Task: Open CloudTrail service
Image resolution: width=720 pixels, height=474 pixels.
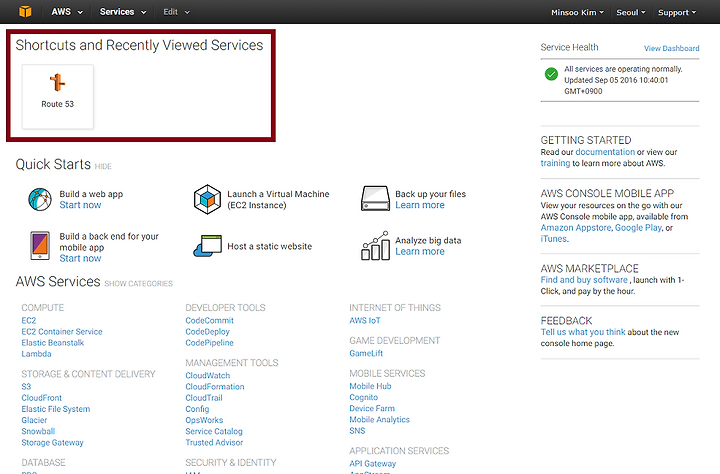Action: [x=203, y=398]
